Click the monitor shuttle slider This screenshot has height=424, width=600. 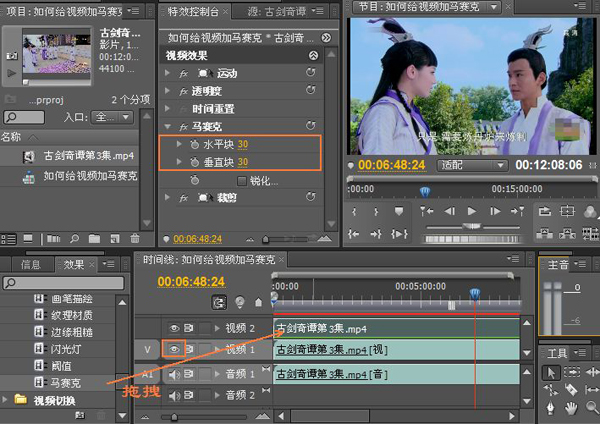coord(472,227)
